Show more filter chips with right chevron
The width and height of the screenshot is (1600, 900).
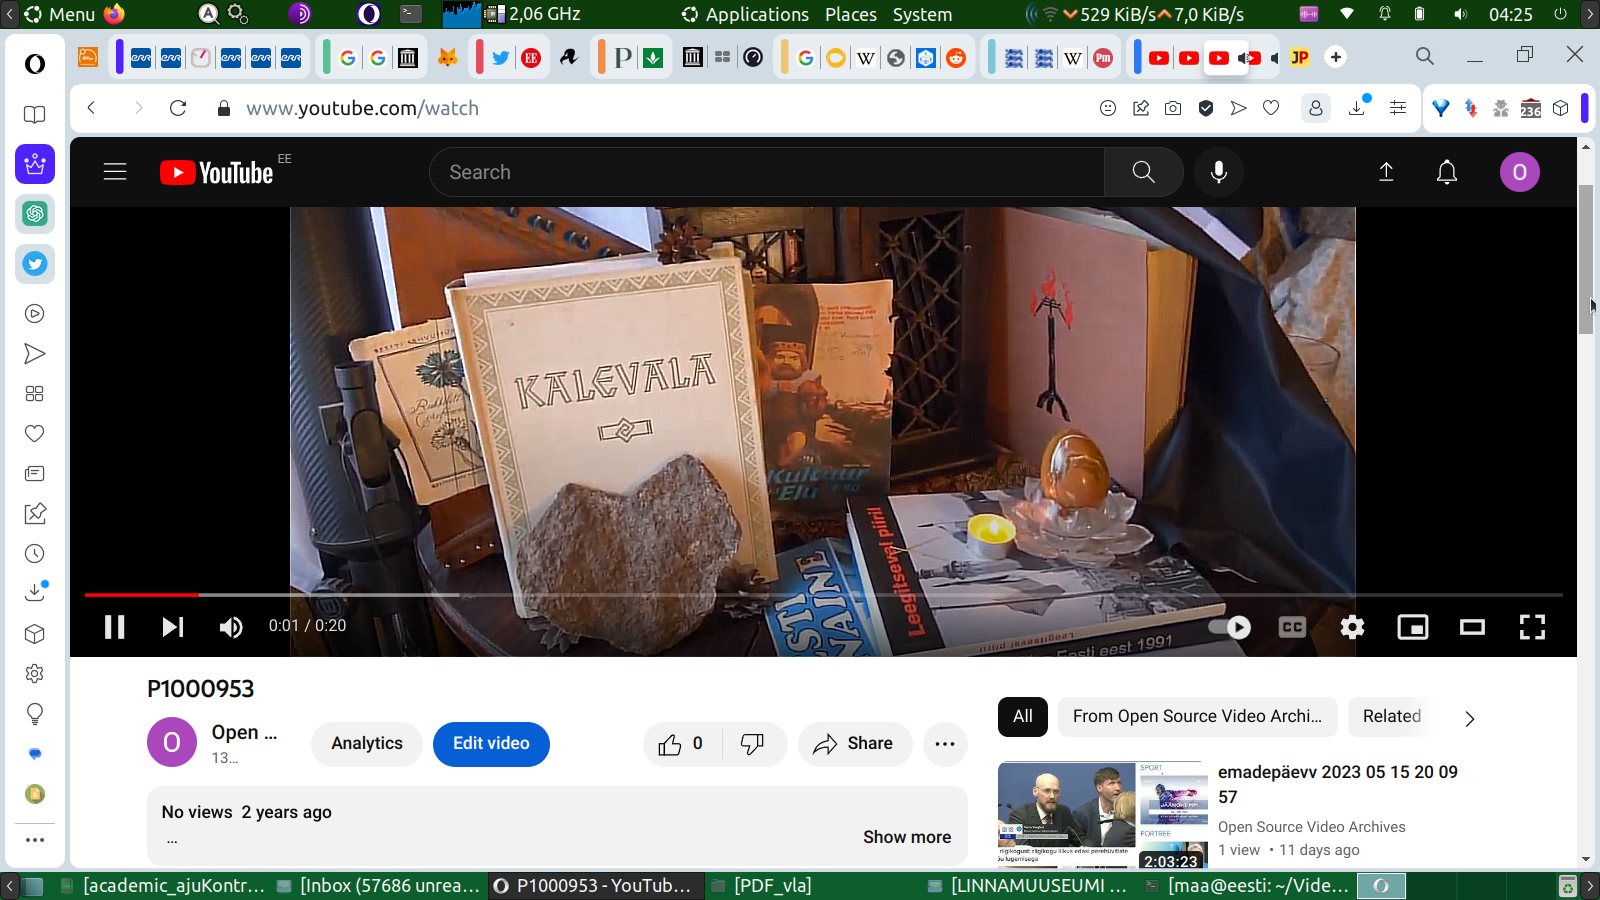coord(1469,718)
